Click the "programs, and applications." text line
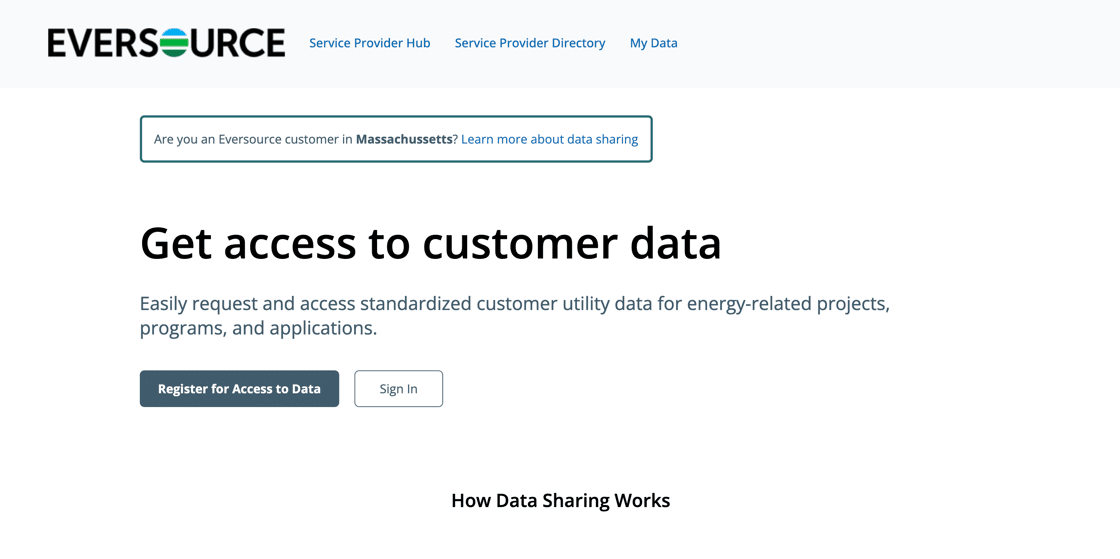This screenshot has width=1120, height=559. click(258, 328)
